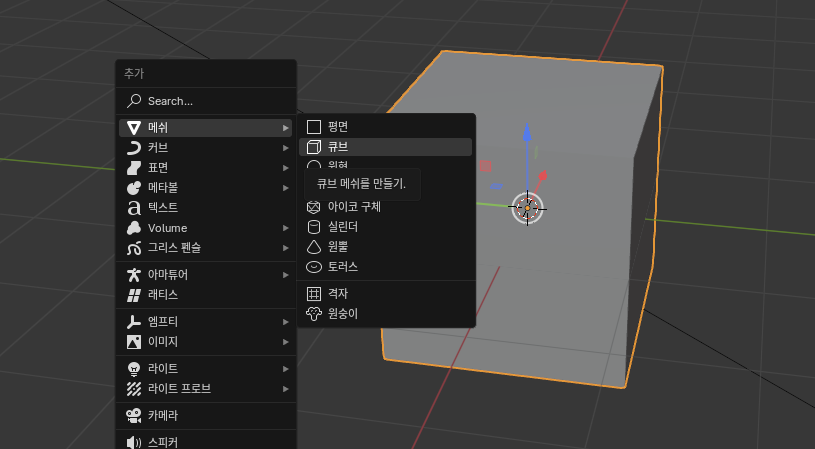Click the grease pencil stroke icon

click(134, 248)
